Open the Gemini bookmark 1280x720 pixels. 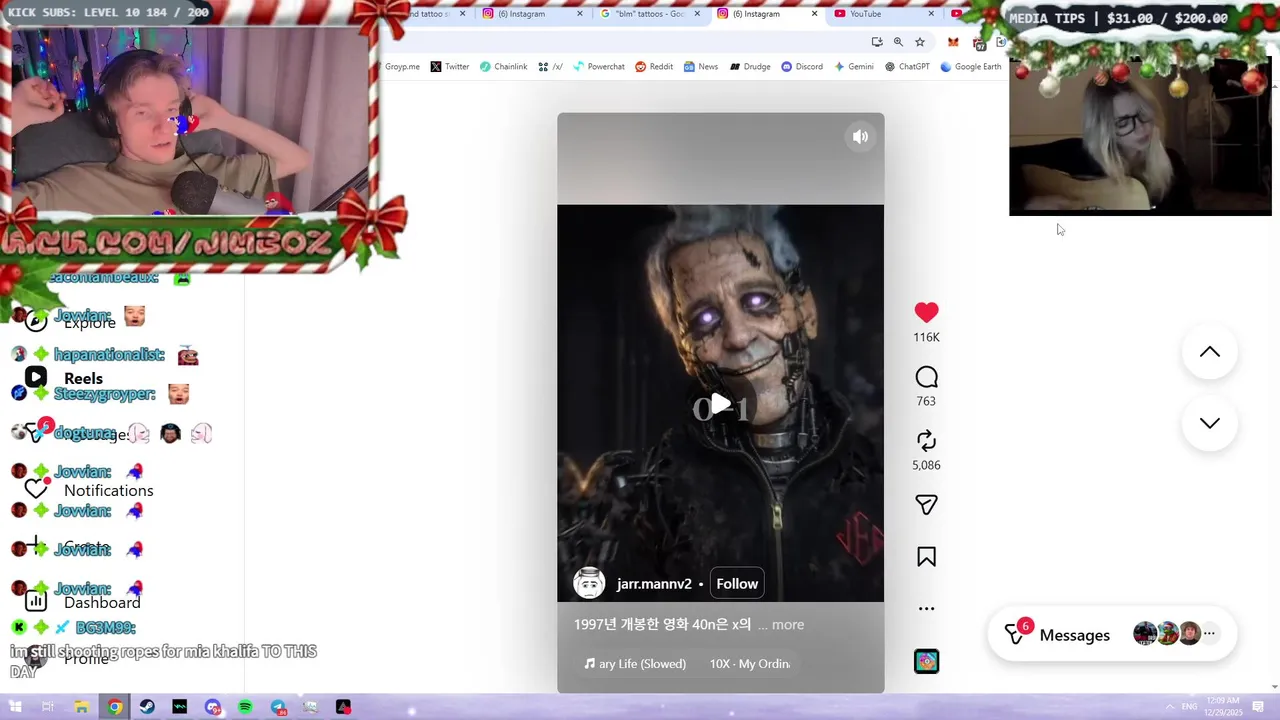(x=854, y=67)
